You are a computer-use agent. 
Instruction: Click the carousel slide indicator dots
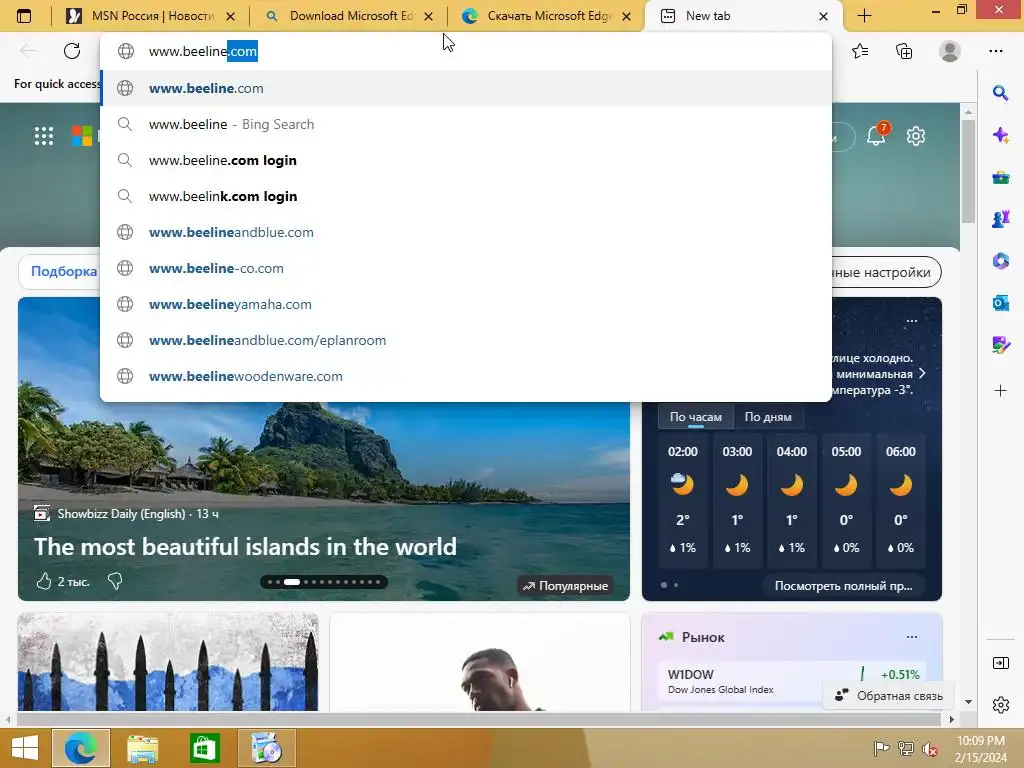click(x=324, y=581)
